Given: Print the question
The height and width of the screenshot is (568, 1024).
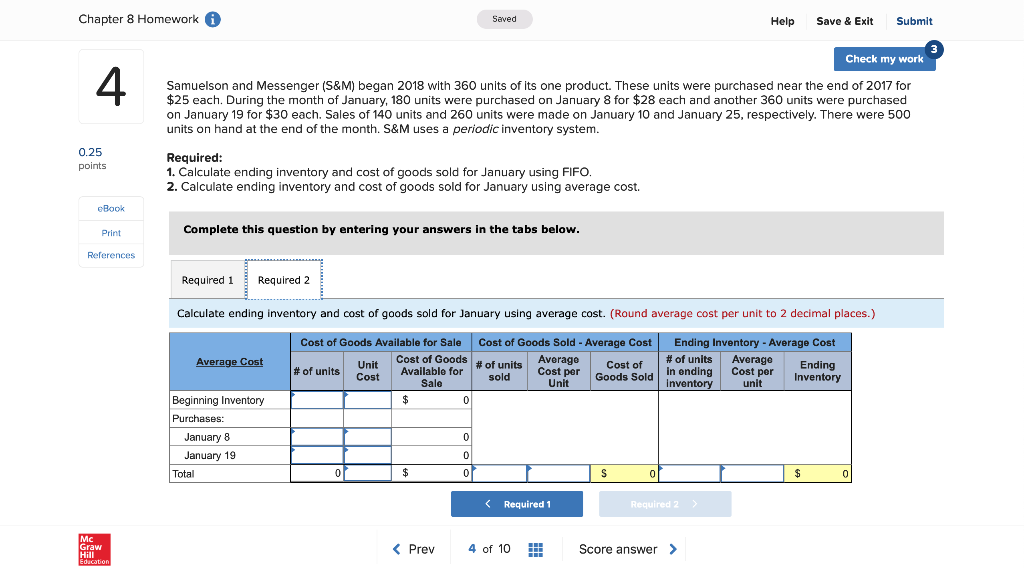Looking at the screenshot, I should coord(111,232).
